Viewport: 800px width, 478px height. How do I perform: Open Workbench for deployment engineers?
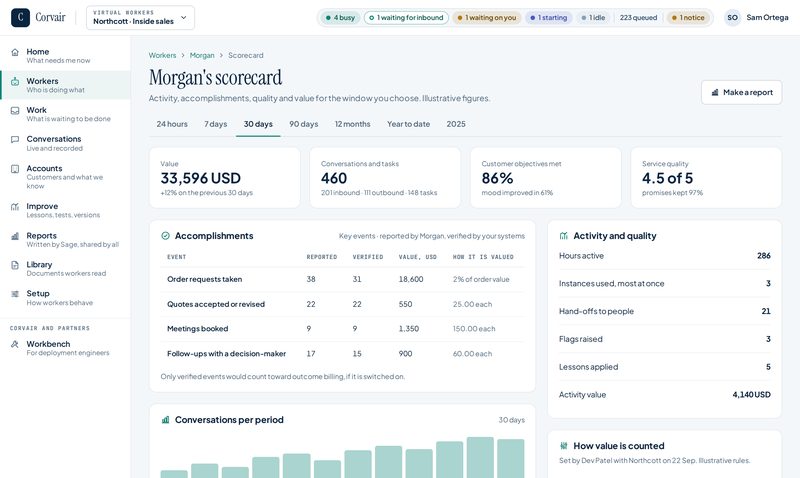(x=65, y=348)
